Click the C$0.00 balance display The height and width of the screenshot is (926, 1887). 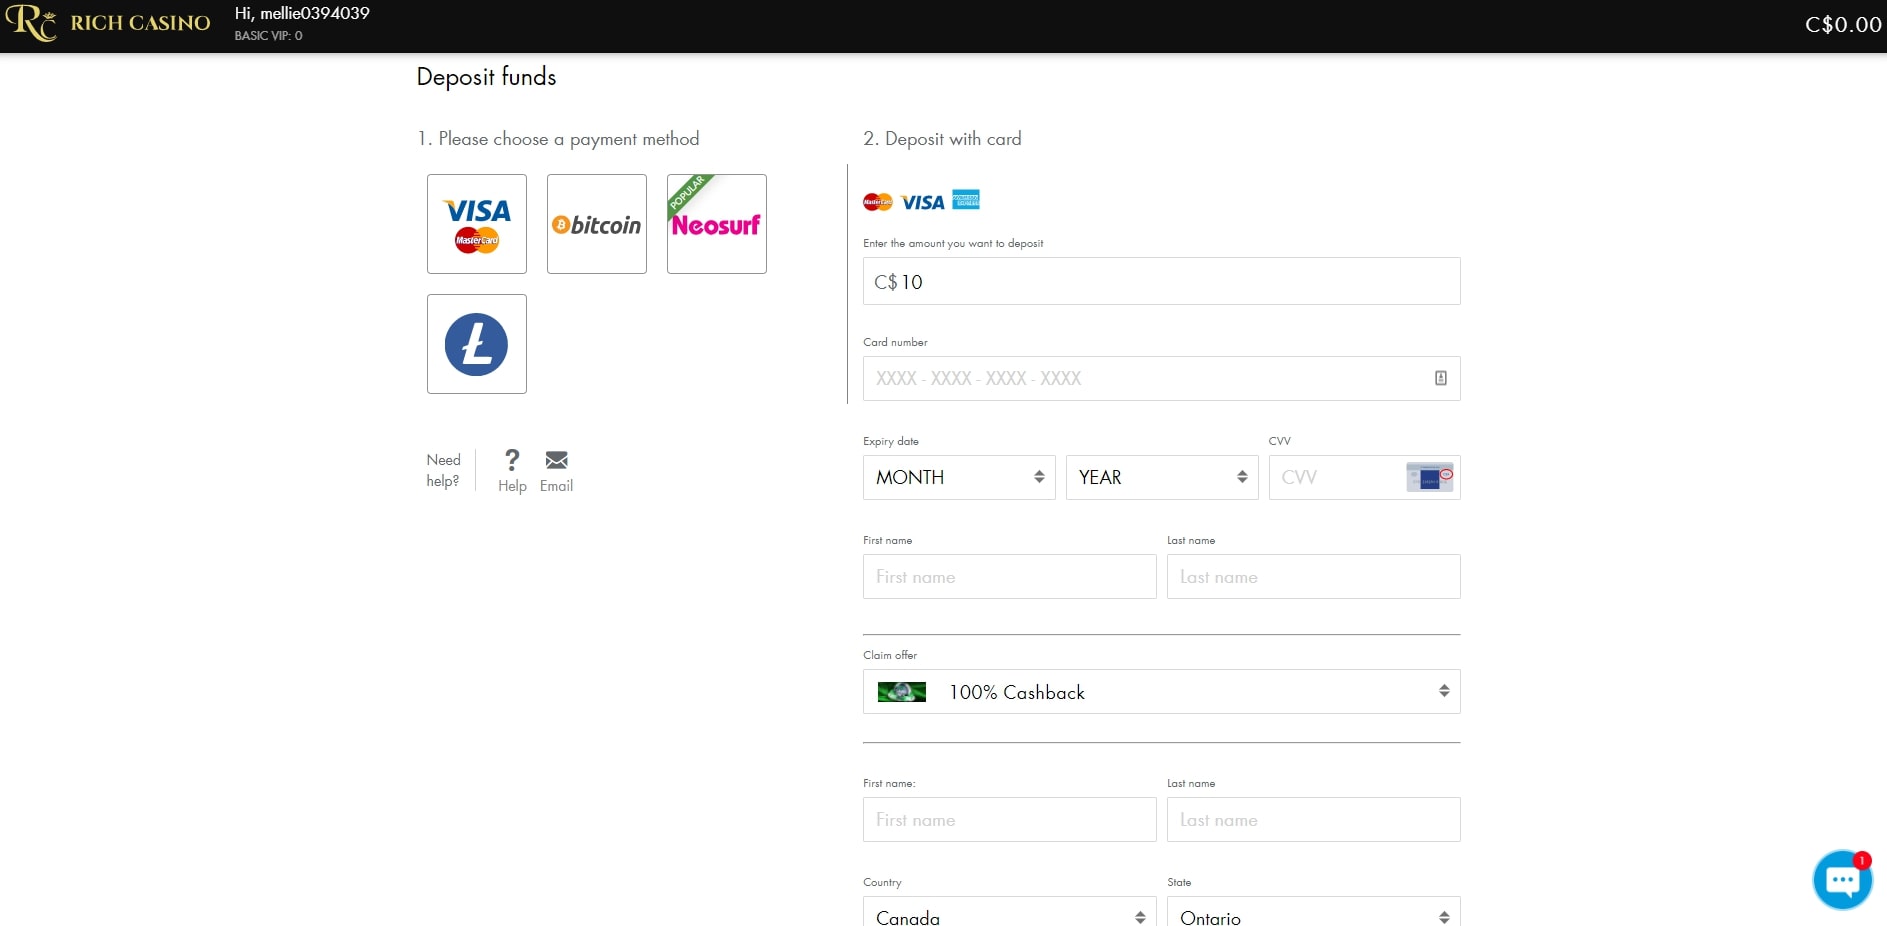pos(1843,24)
